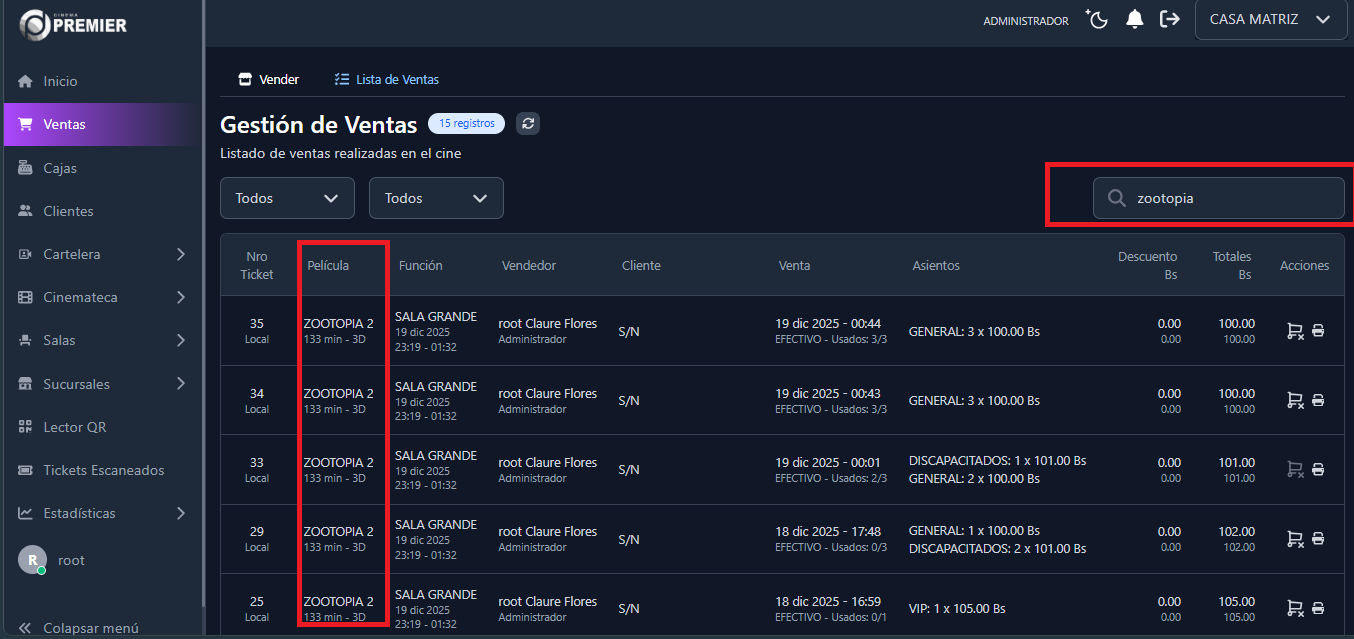Open the first Todos filter dropdown
This screenshot has width=1354, height=639.
click(287, 198)
